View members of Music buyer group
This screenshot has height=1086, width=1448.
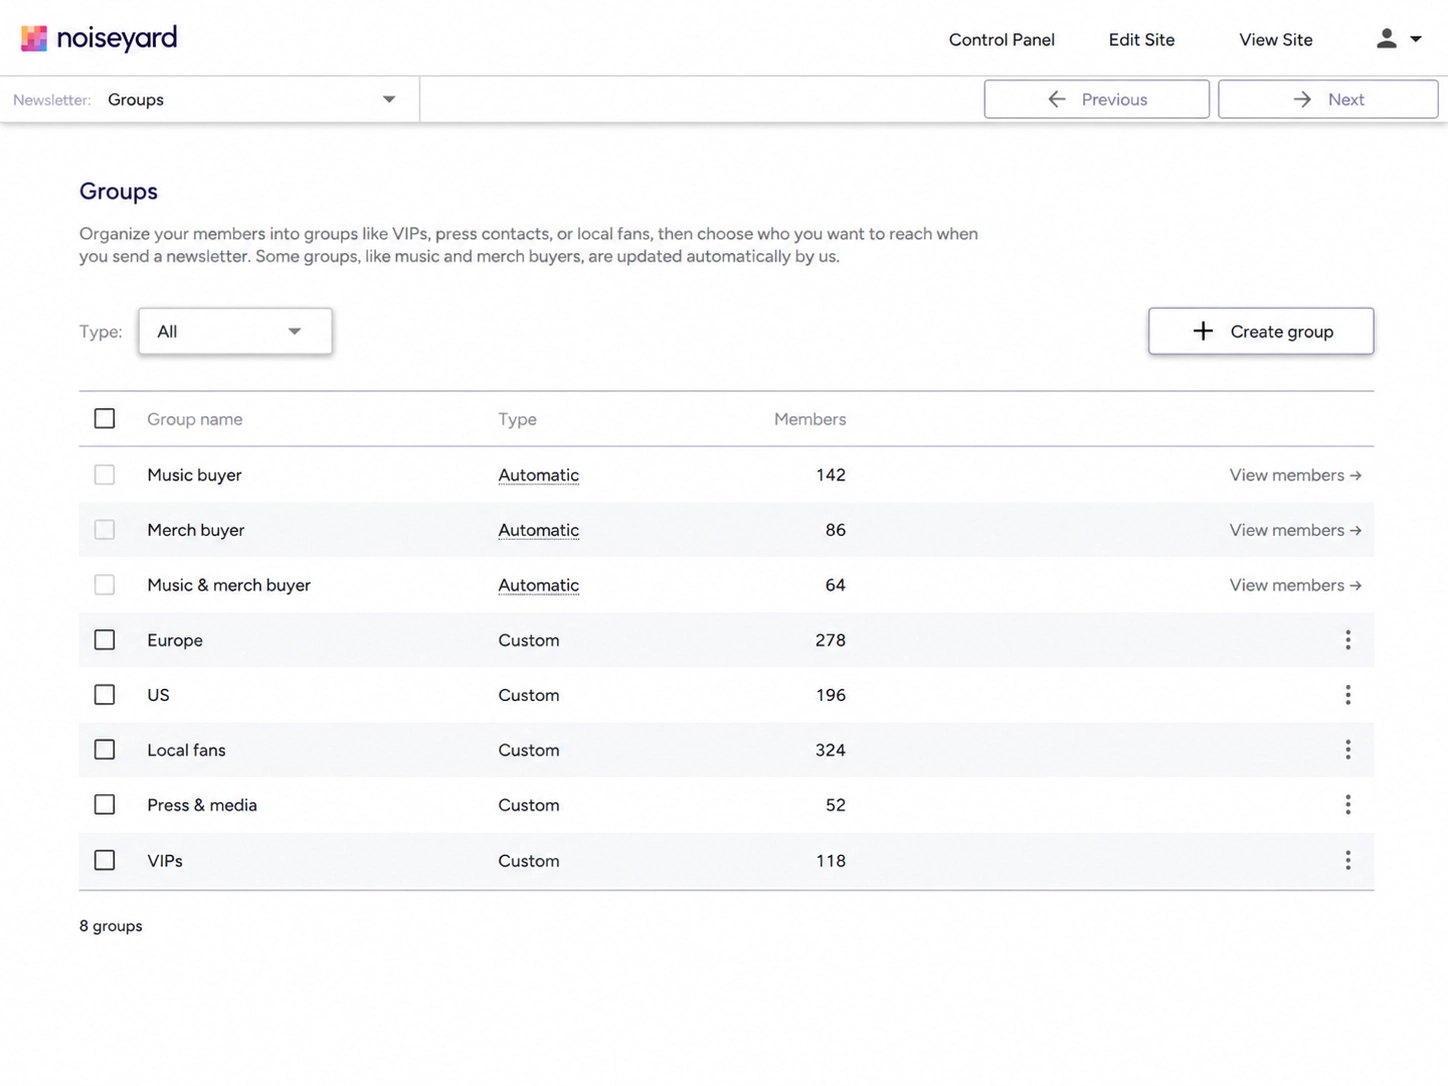pyautogui.click(x=1295, y=475)
